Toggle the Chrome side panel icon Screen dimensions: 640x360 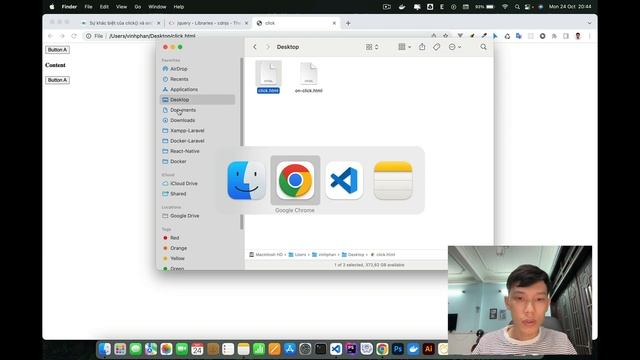[566, 36]
